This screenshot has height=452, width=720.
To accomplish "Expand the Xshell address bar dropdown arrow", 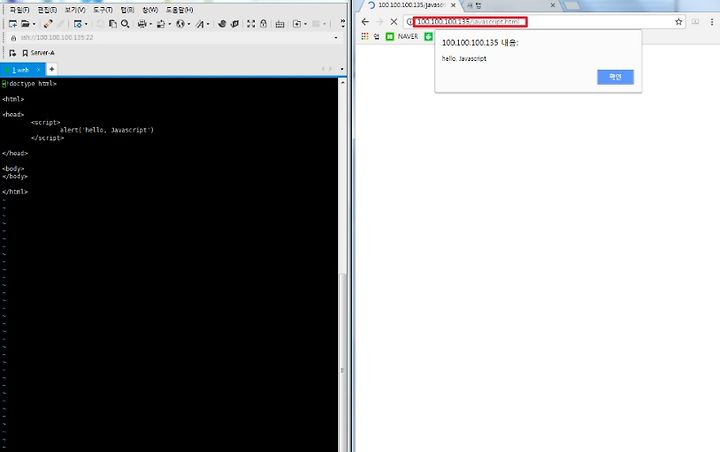I will (x=336, y=38).
